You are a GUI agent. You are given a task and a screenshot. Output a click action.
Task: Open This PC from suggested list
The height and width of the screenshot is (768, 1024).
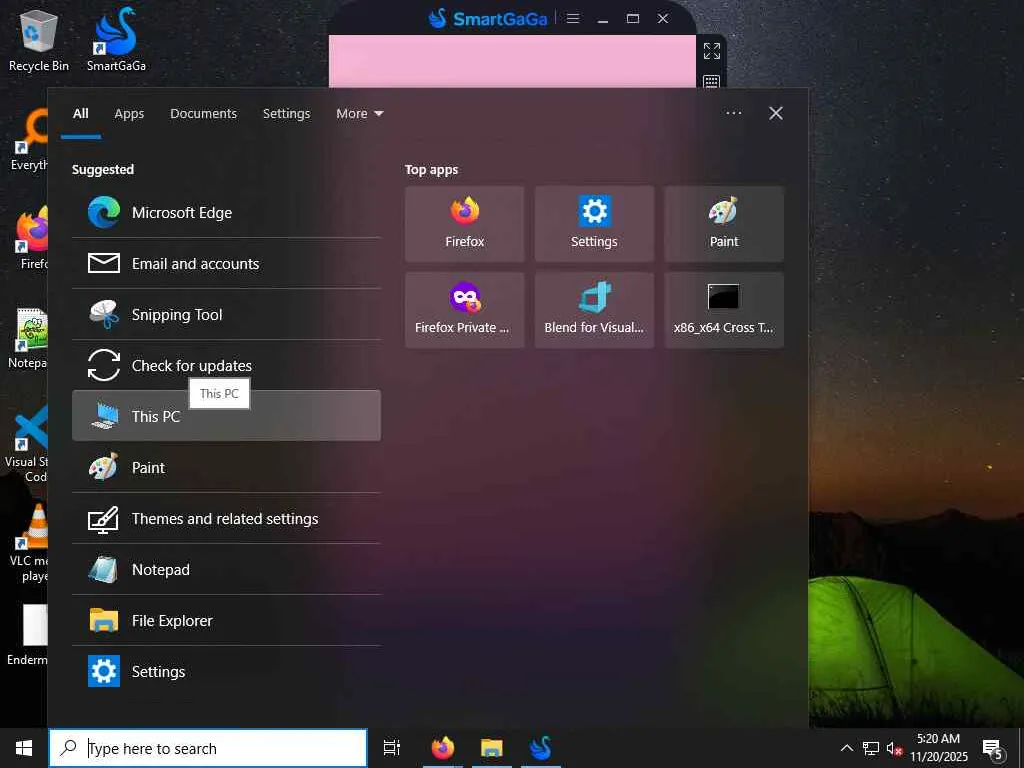(x=226, y=415)
